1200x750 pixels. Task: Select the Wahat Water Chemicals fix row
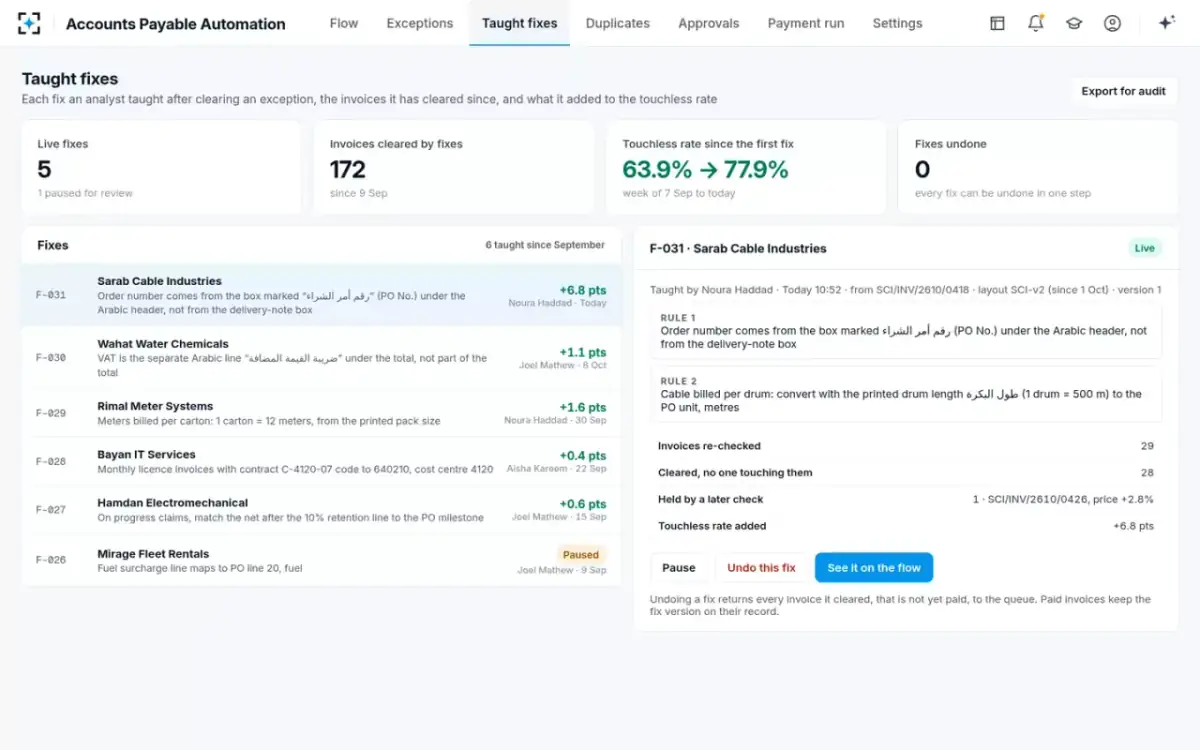[x=321, y=357]
